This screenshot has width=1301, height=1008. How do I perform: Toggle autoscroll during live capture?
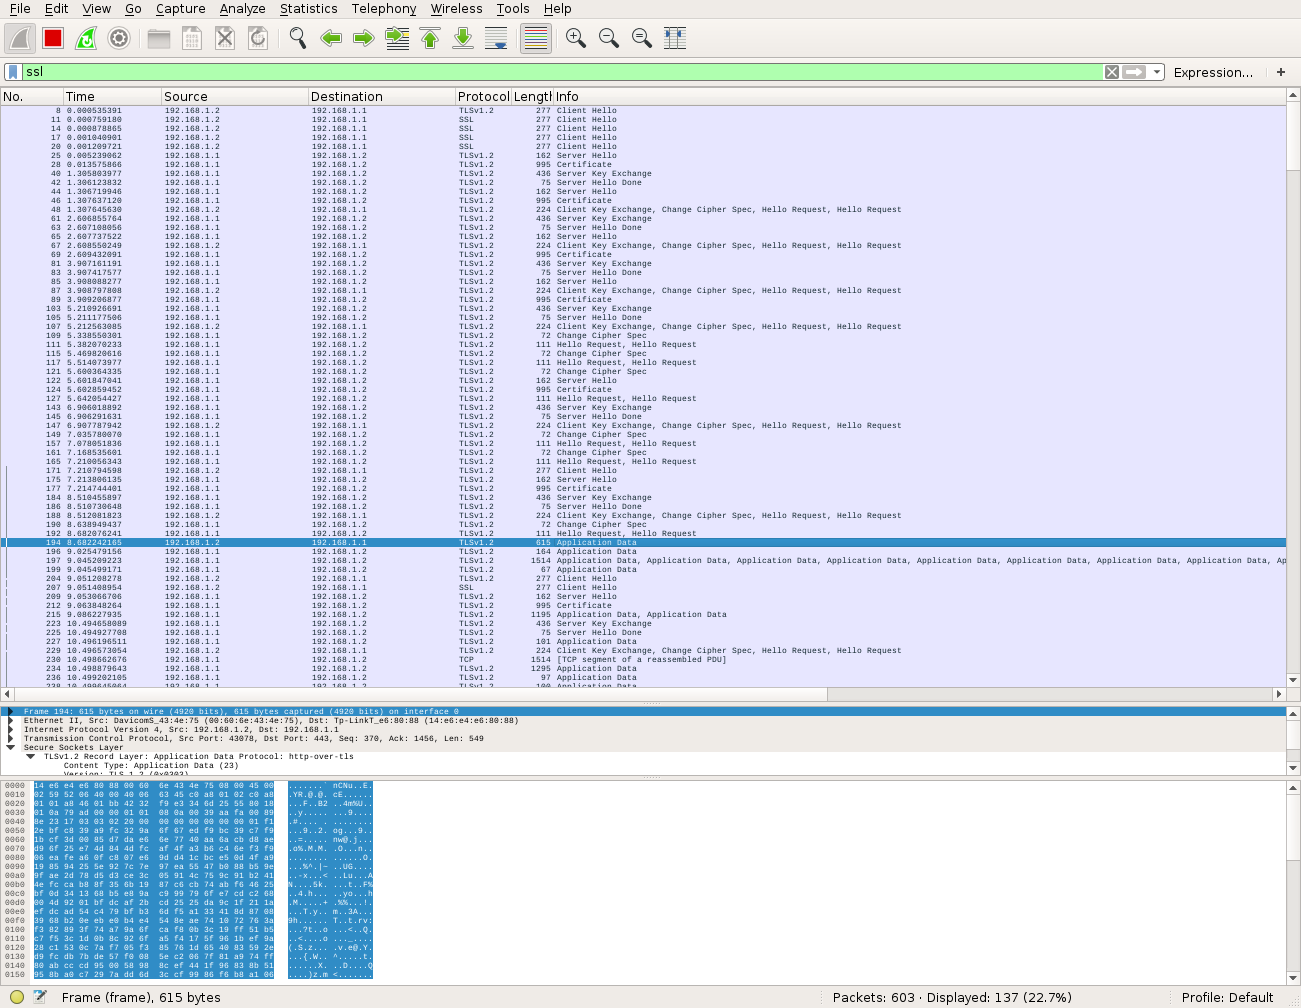[x=496, y=38]
